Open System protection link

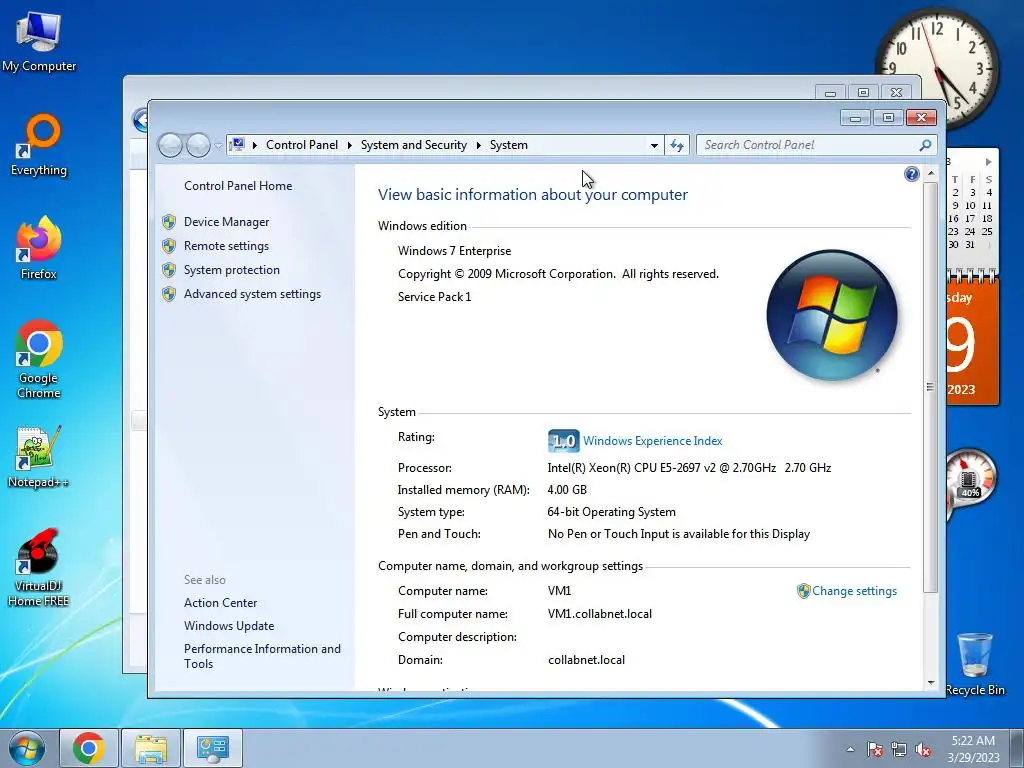coord(232,270)
